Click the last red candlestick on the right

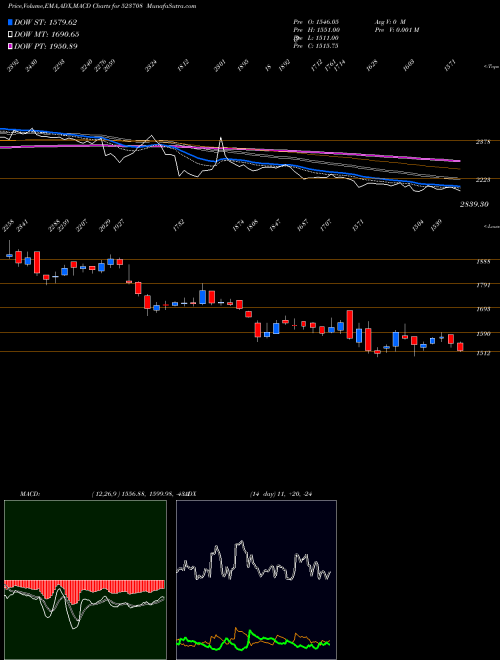pos(460,347)
